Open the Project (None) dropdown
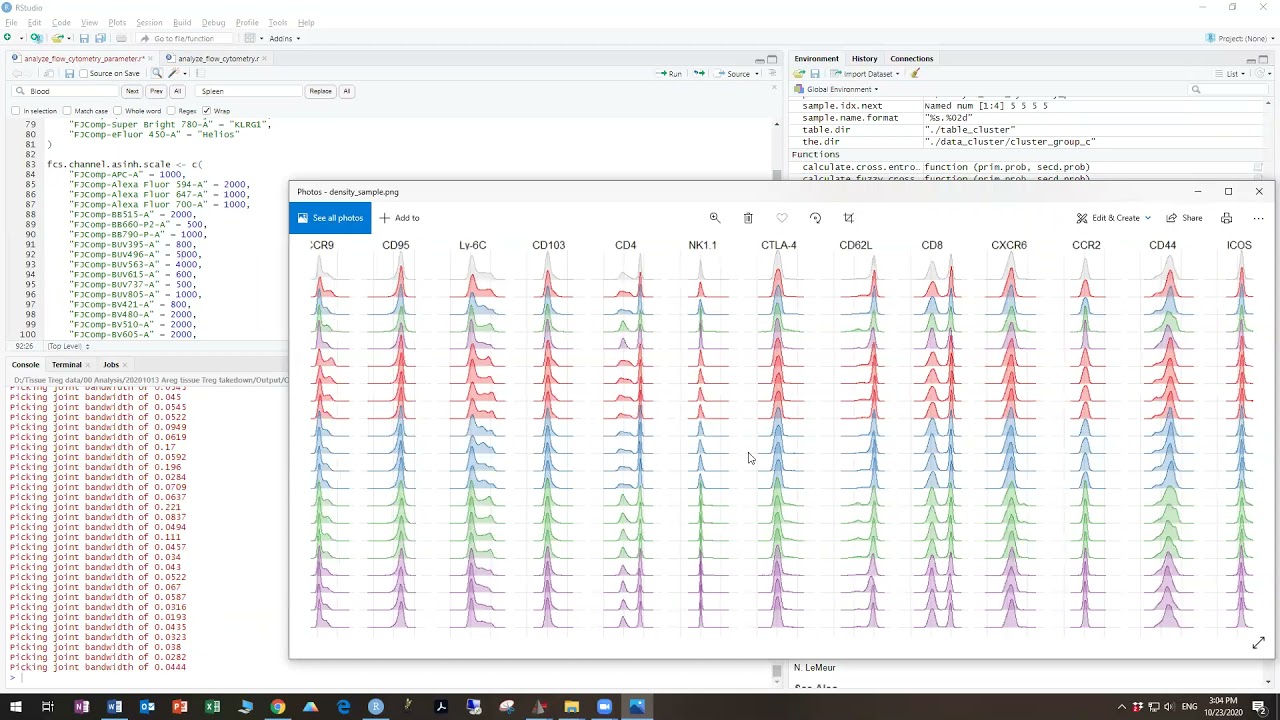 click(x=1239, y=38)
